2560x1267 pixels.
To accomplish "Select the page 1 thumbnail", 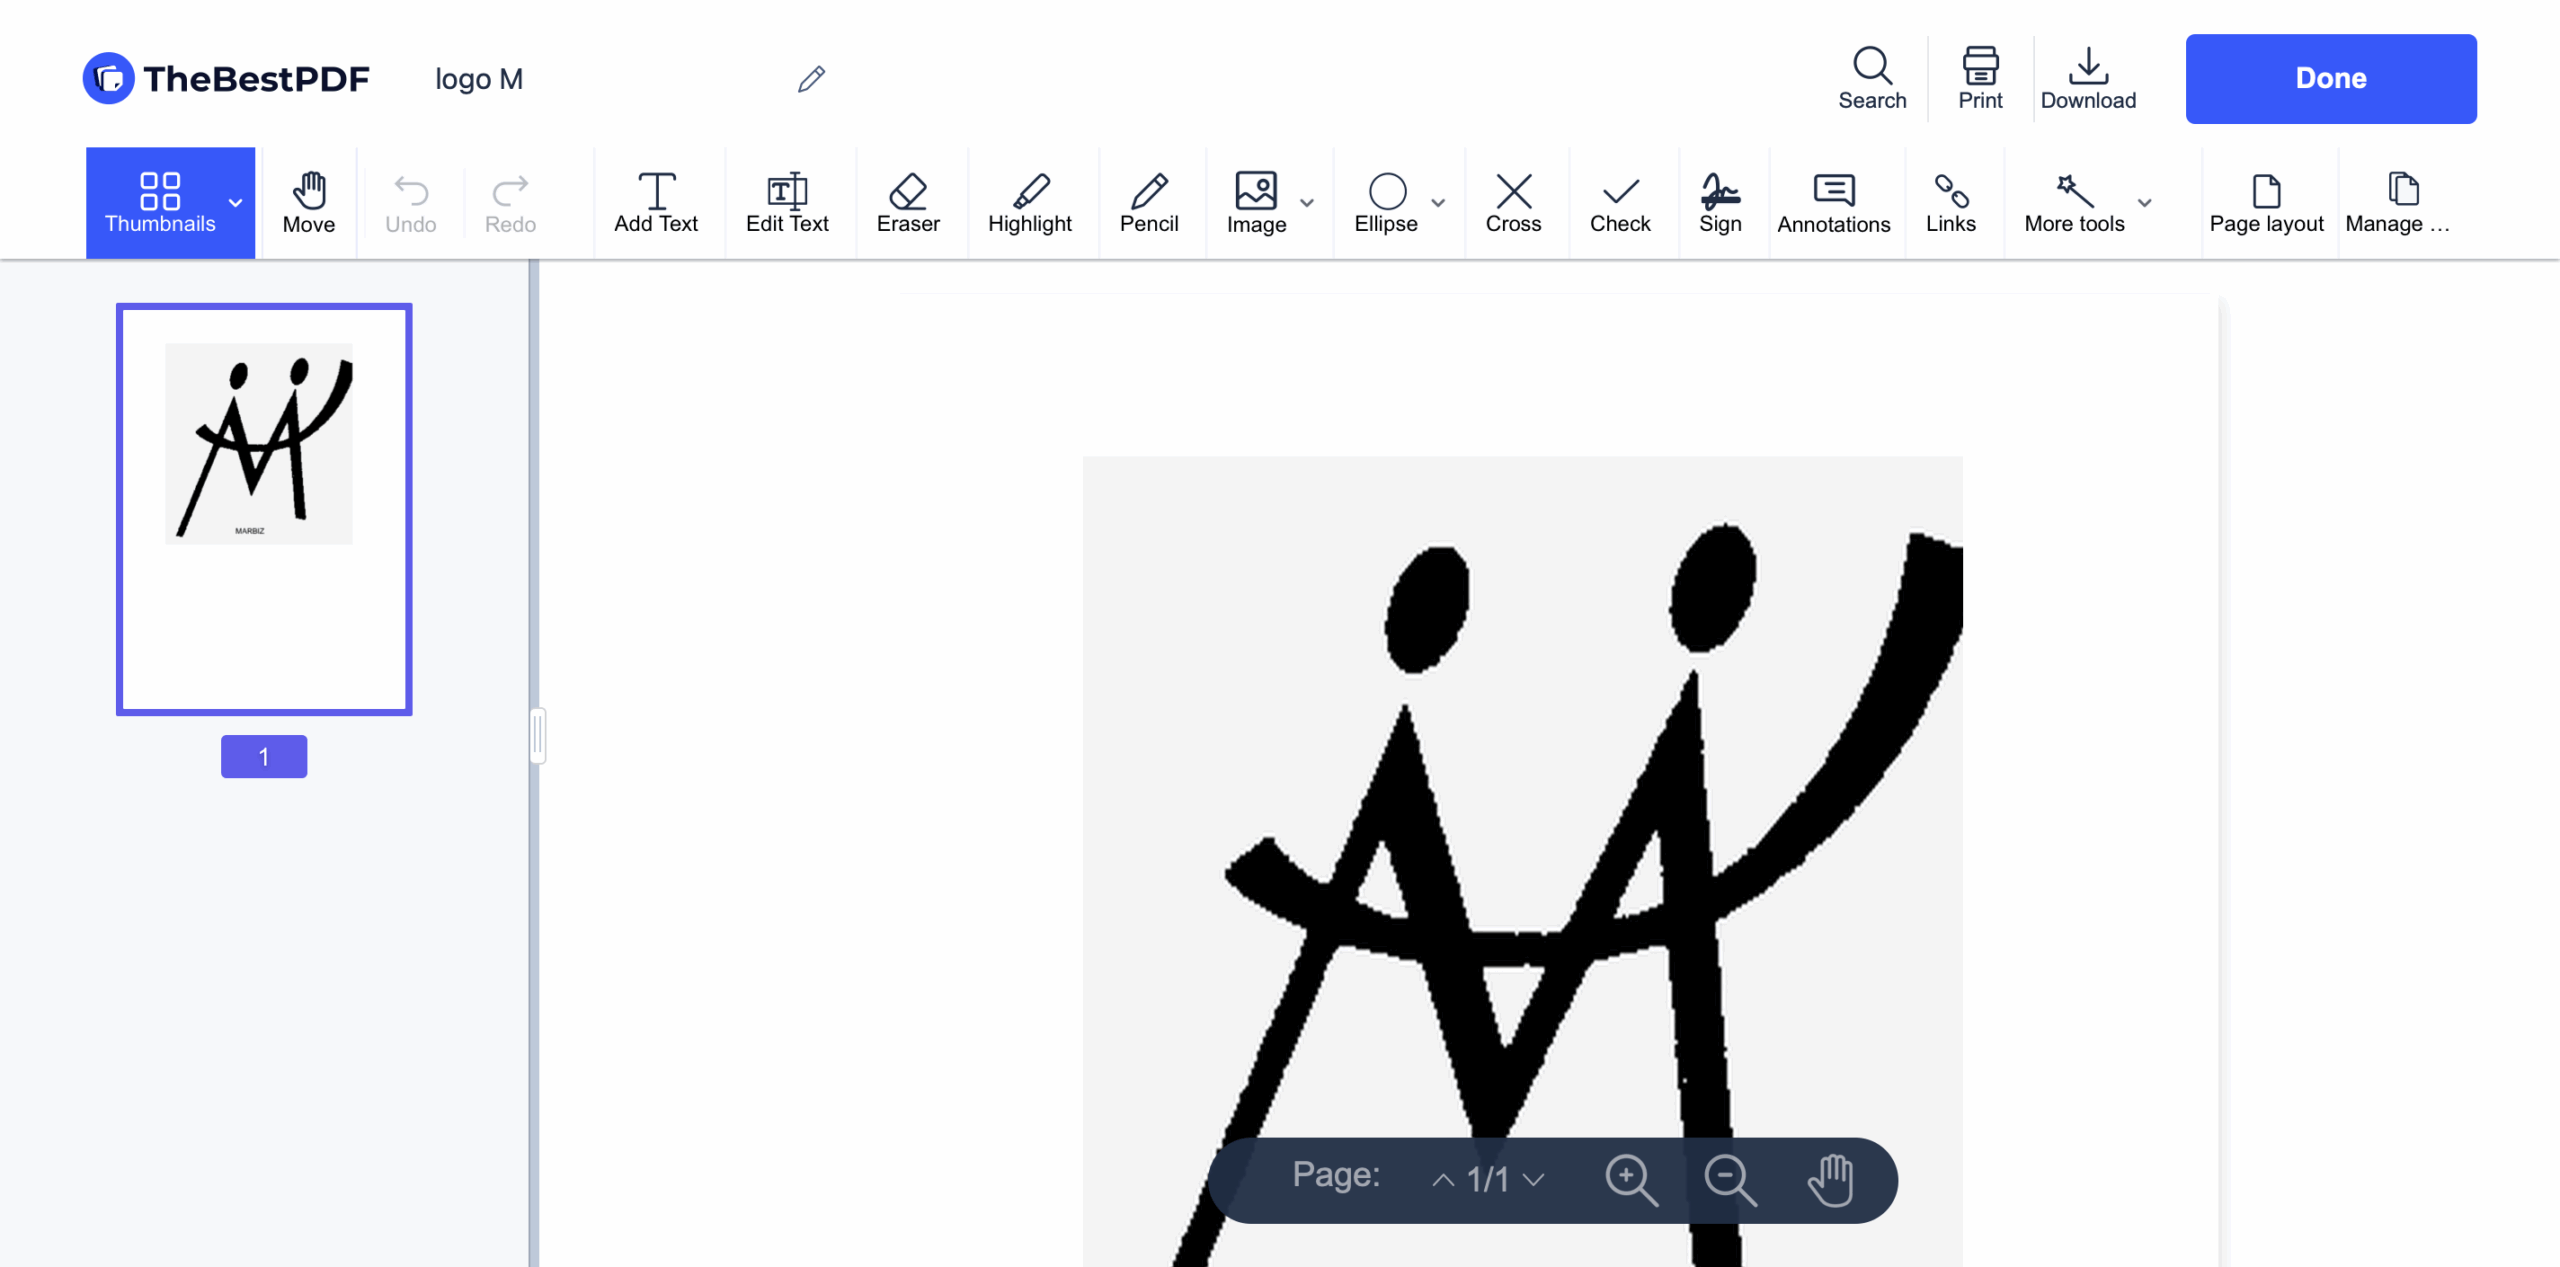I will point(264,509).
